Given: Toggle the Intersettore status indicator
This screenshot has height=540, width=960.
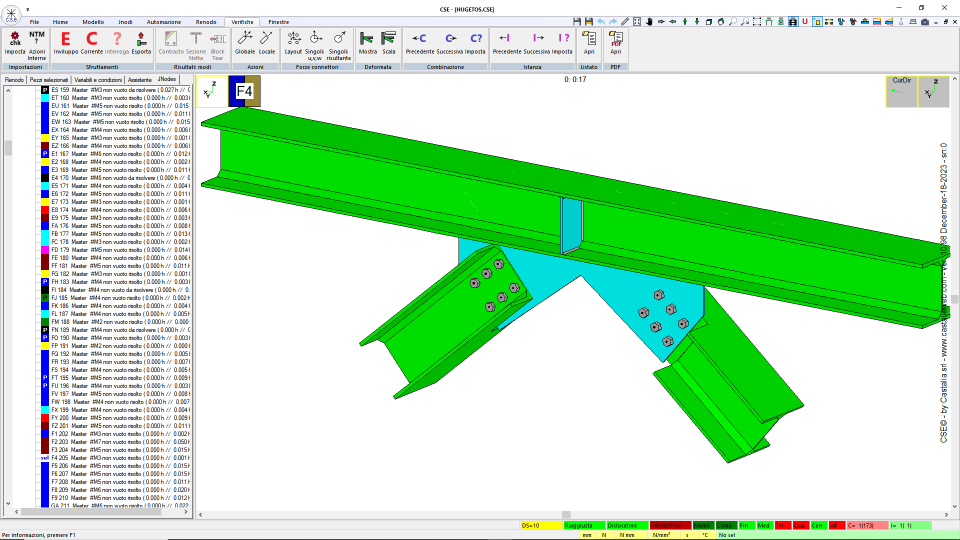Looking at the screenshot, I should coord(670,525).
